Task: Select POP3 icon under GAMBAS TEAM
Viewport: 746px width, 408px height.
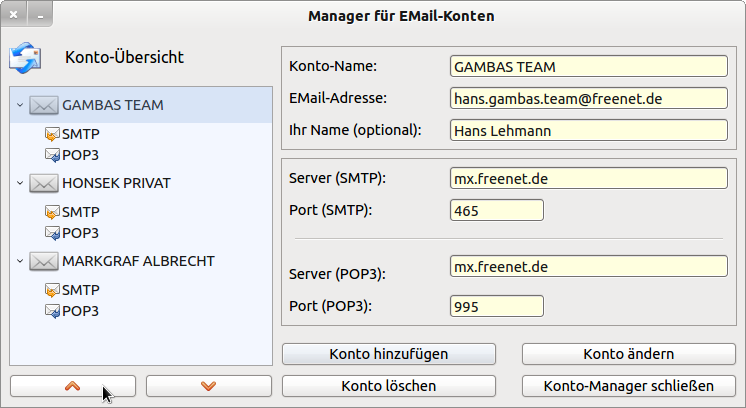Action: click(x=52, y=155)
